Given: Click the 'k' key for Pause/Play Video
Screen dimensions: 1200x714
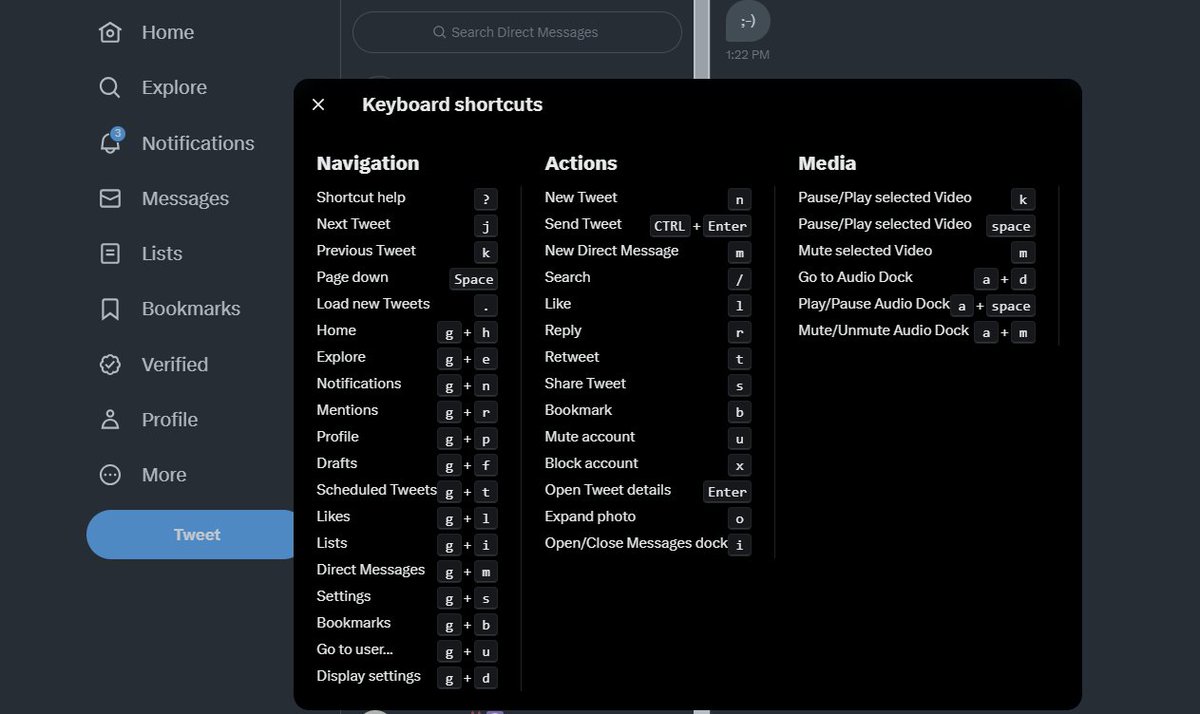Looking at the screenshot, I should point(1023,199).
